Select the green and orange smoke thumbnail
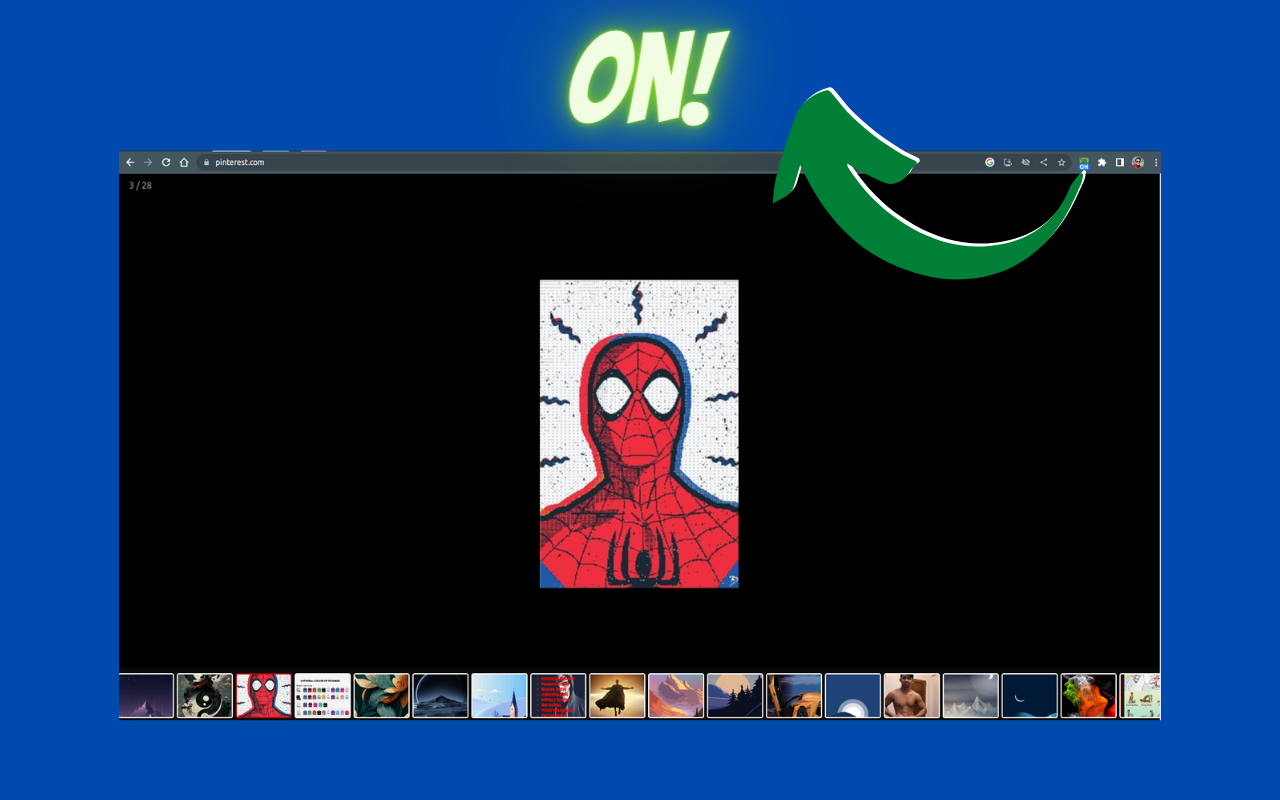Image resolution: width=1280 pixels, height=800 pixels. [x=1090, y=695]
